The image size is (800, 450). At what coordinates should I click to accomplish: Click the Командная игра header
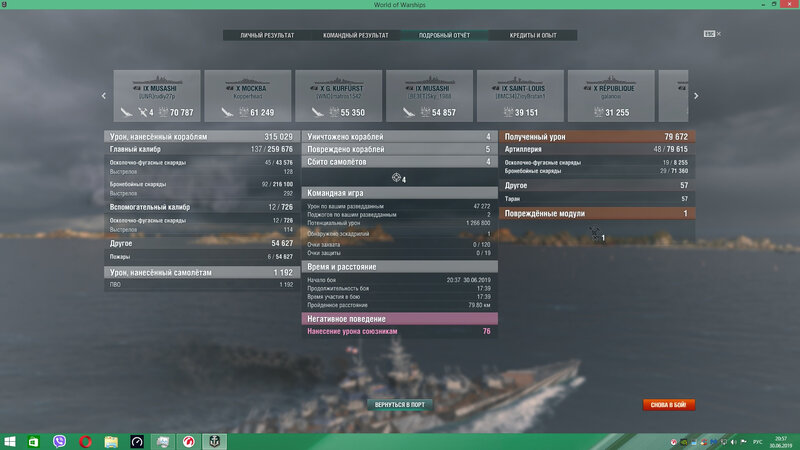coord(399,193)
